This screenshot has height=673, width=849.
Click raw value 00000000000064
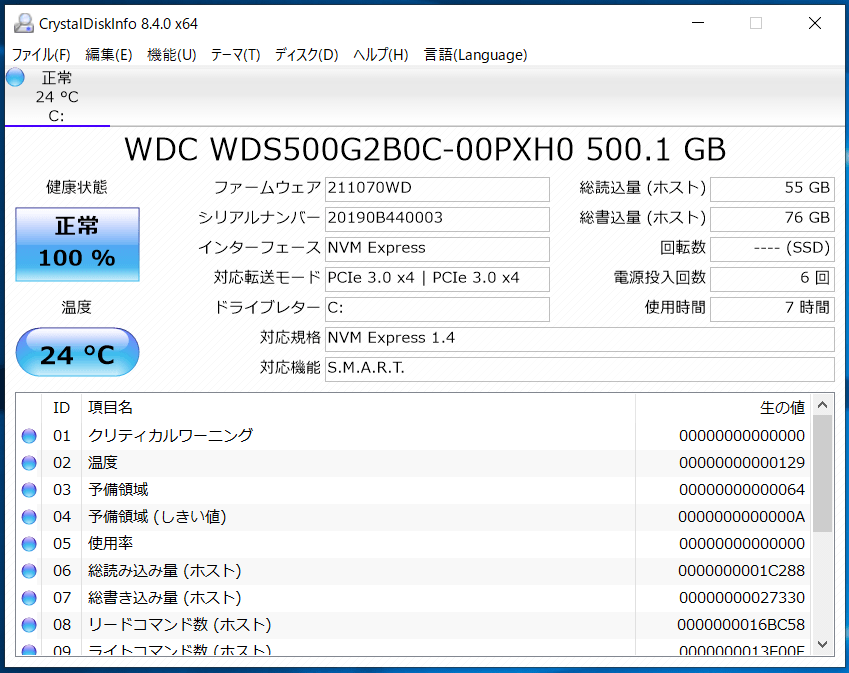coord(742,490)
